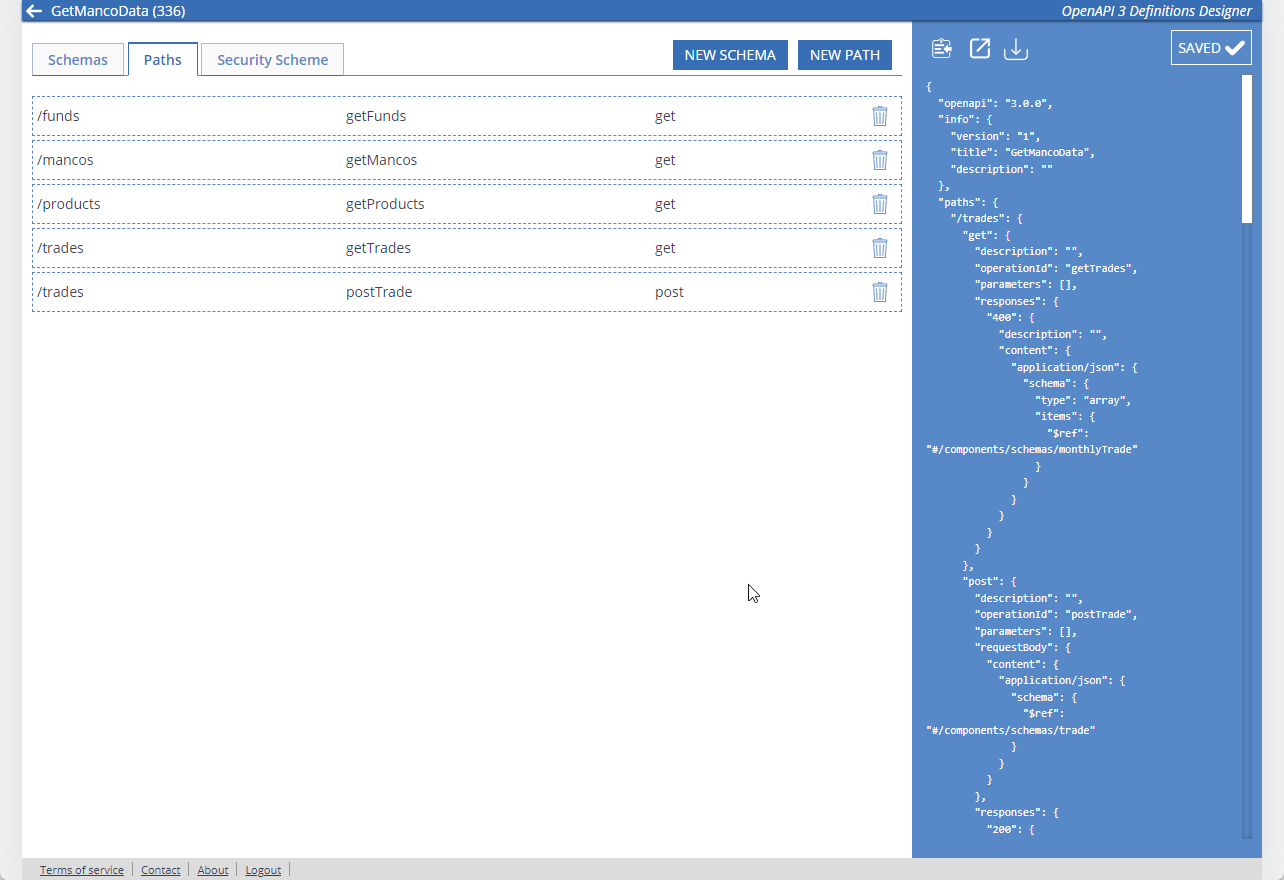Select the /funds path text

pyautogui.click(x=58, y=116)
